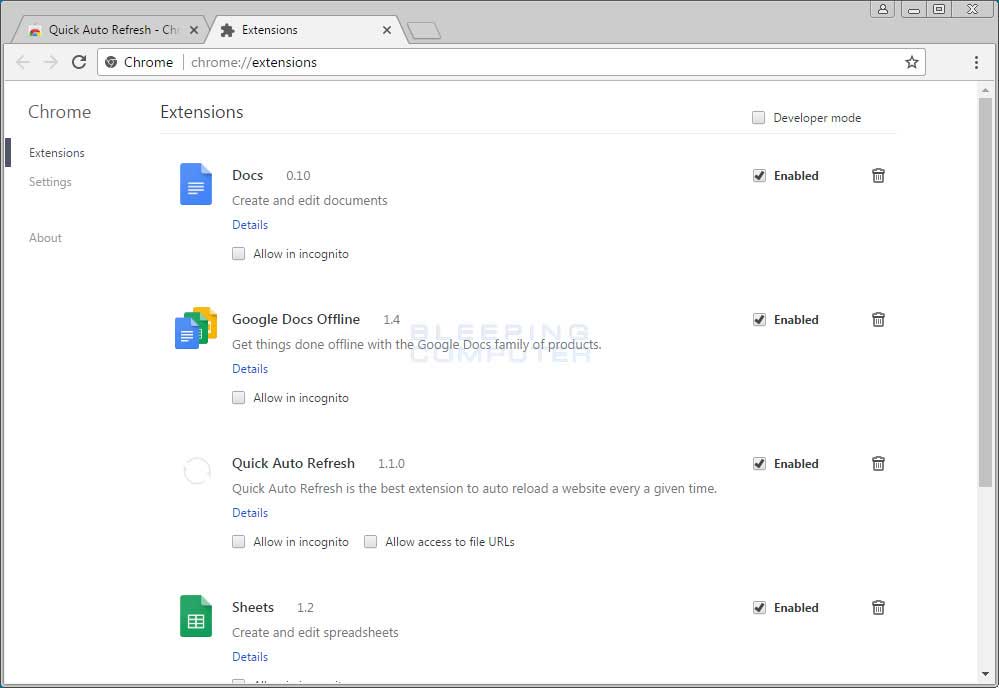Click the scrollbar down arrow
999x688 pixels.
(x=985, y=674)
